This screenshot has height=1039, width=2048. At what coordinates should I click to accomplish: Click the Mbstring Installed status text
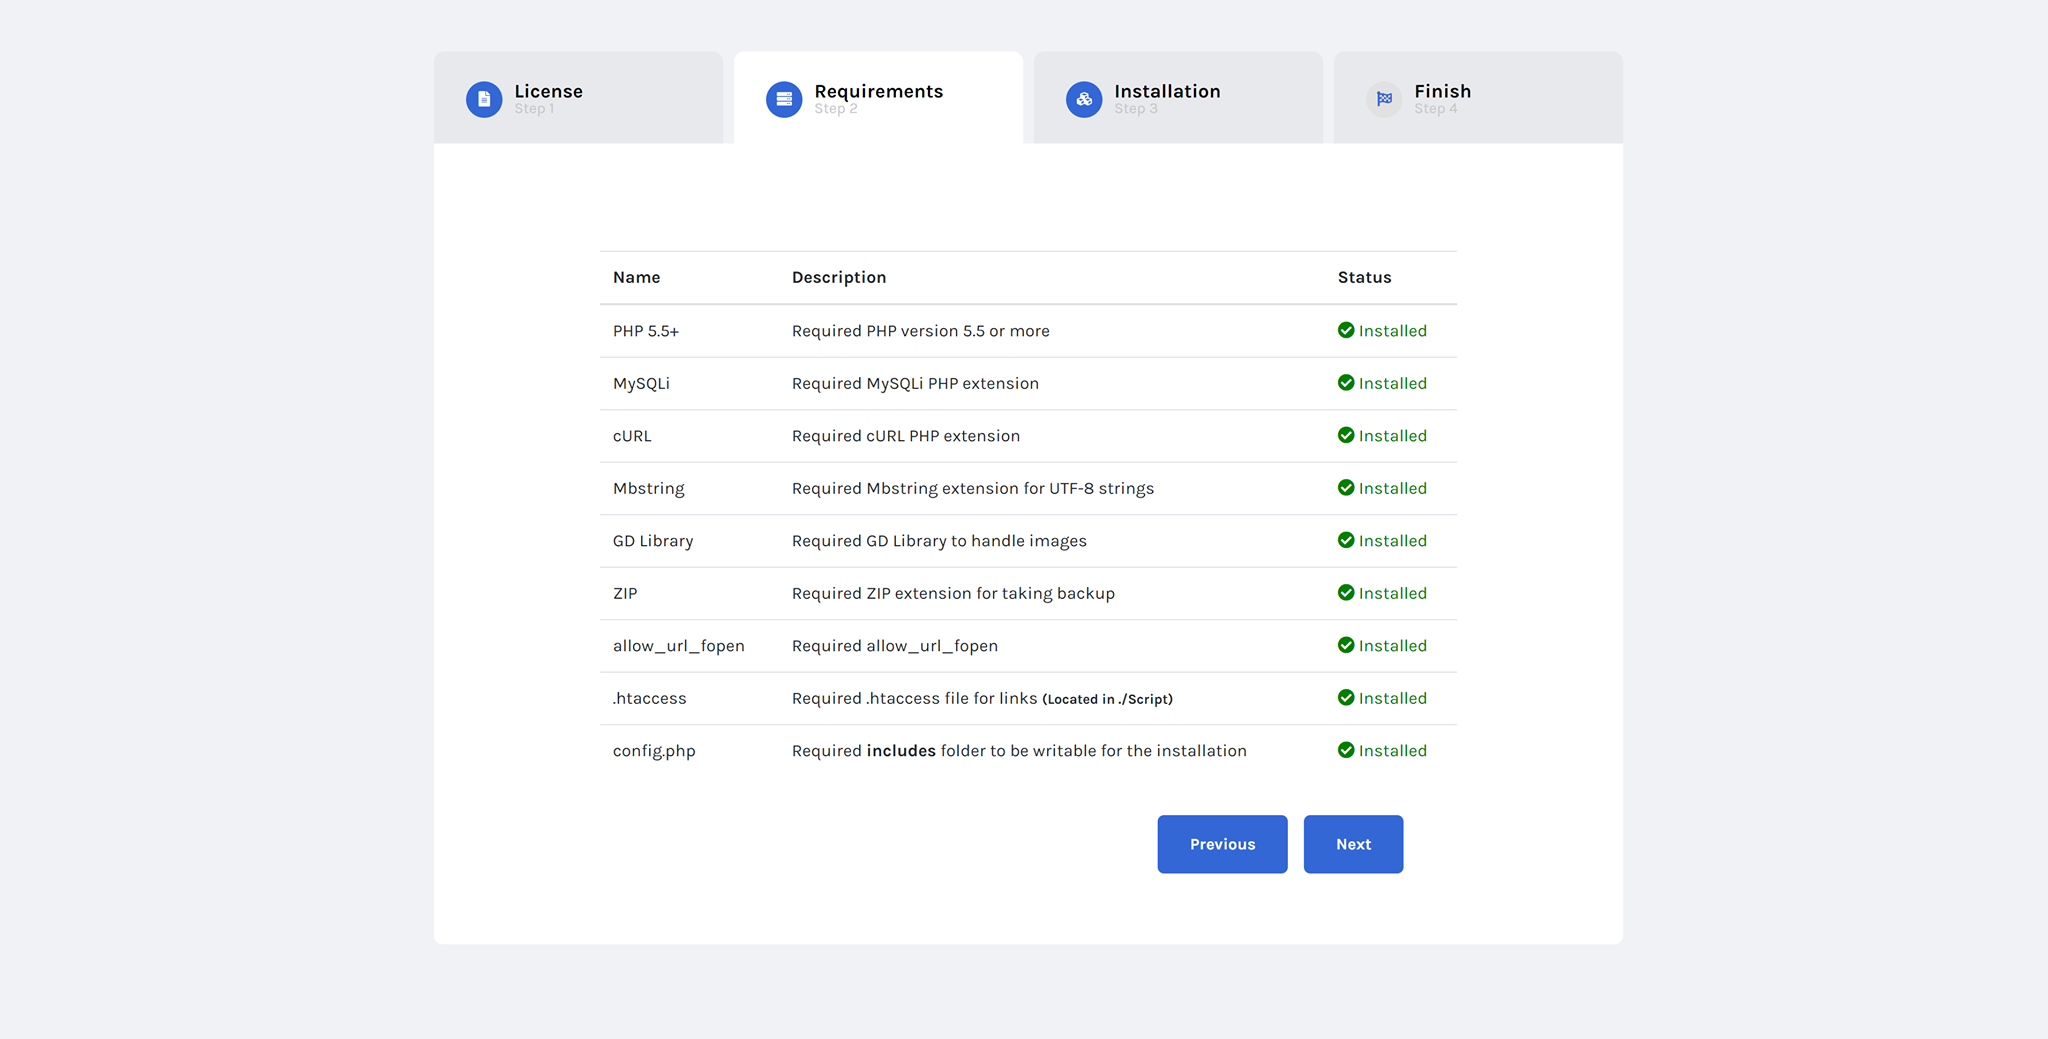(1392, 488)
